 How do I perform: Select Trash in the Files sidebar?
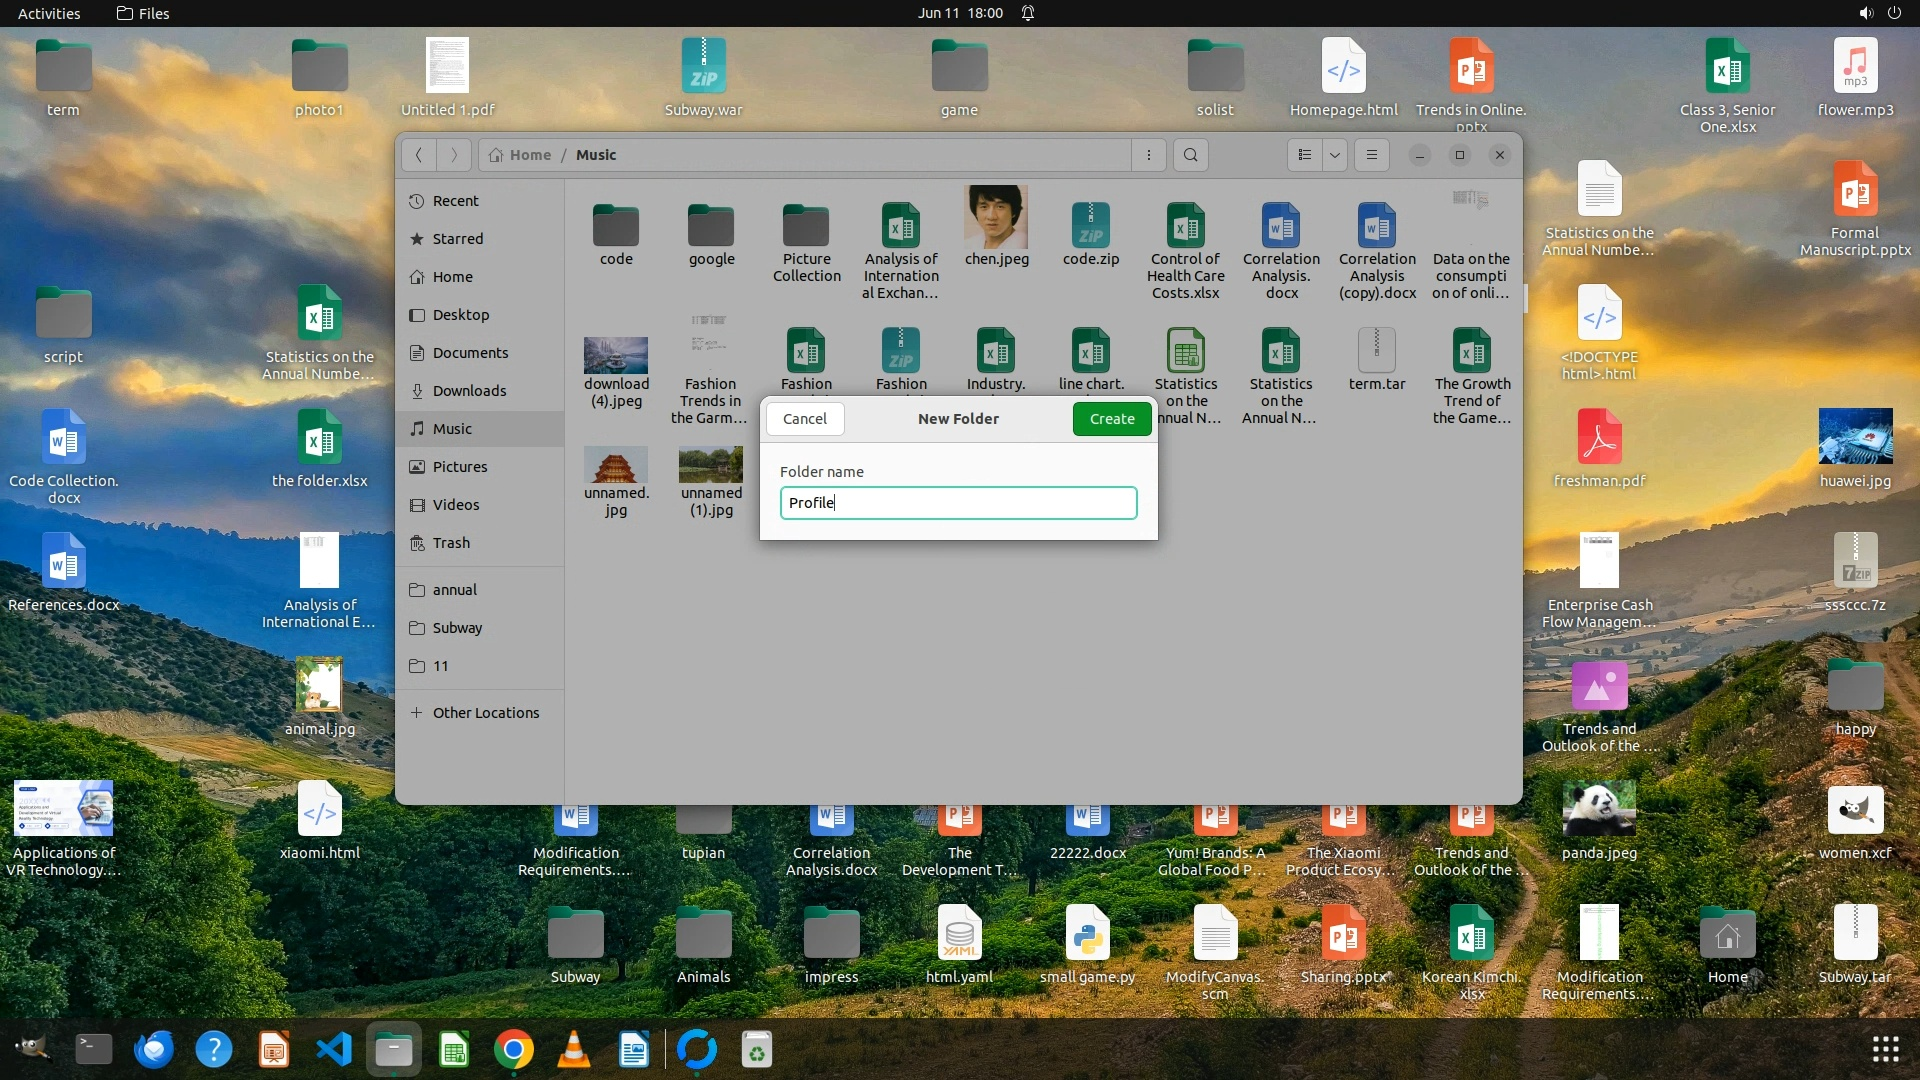[x=451, y=543]
